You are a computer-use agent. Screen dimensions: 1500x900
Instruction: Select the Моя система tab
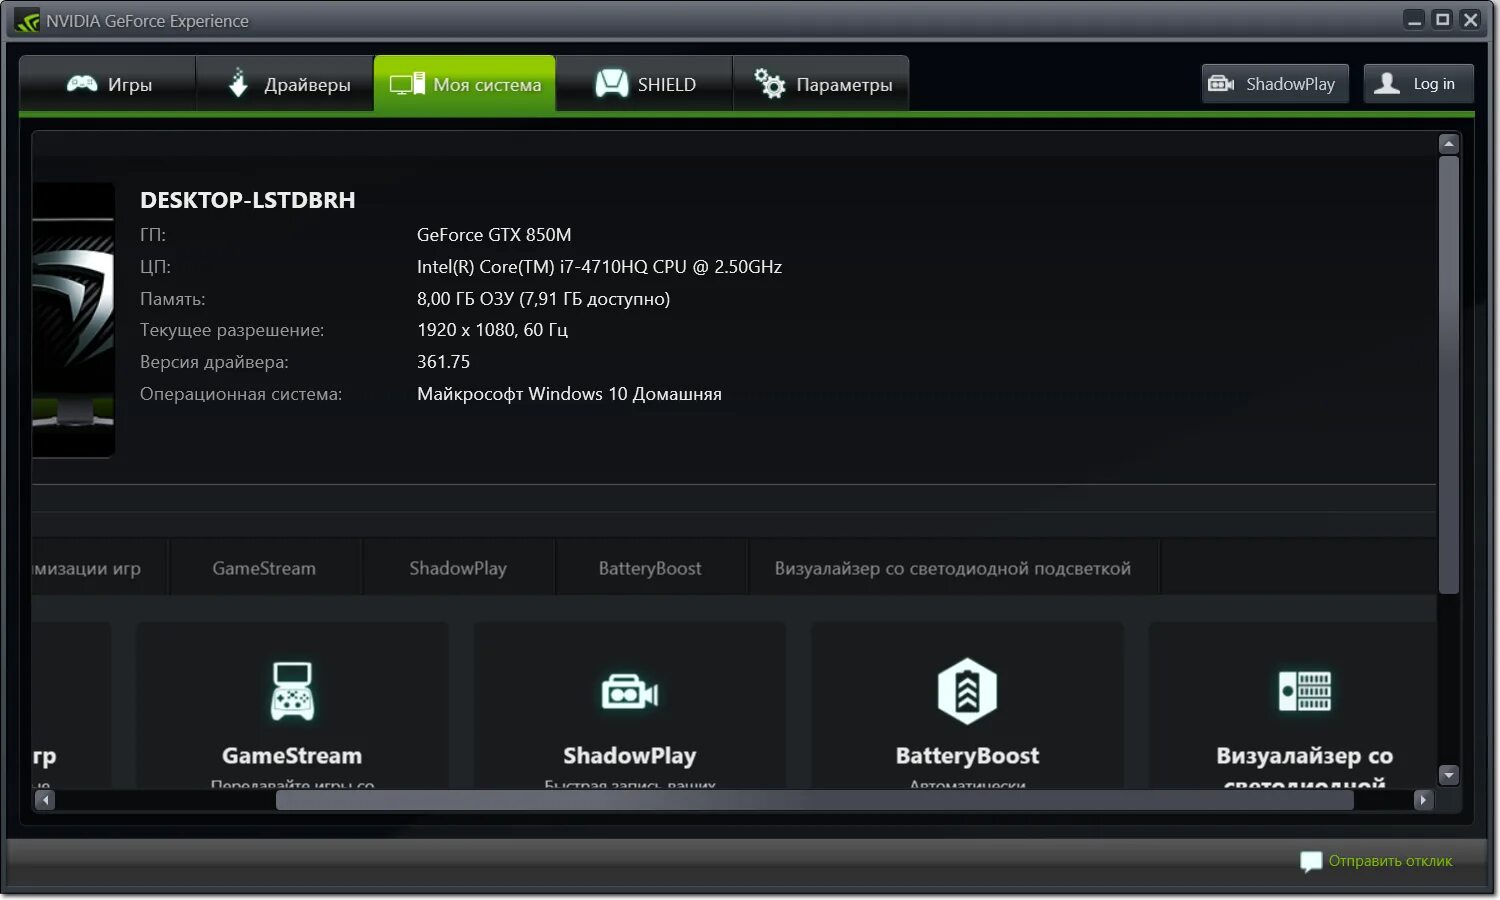pos(465,84)
